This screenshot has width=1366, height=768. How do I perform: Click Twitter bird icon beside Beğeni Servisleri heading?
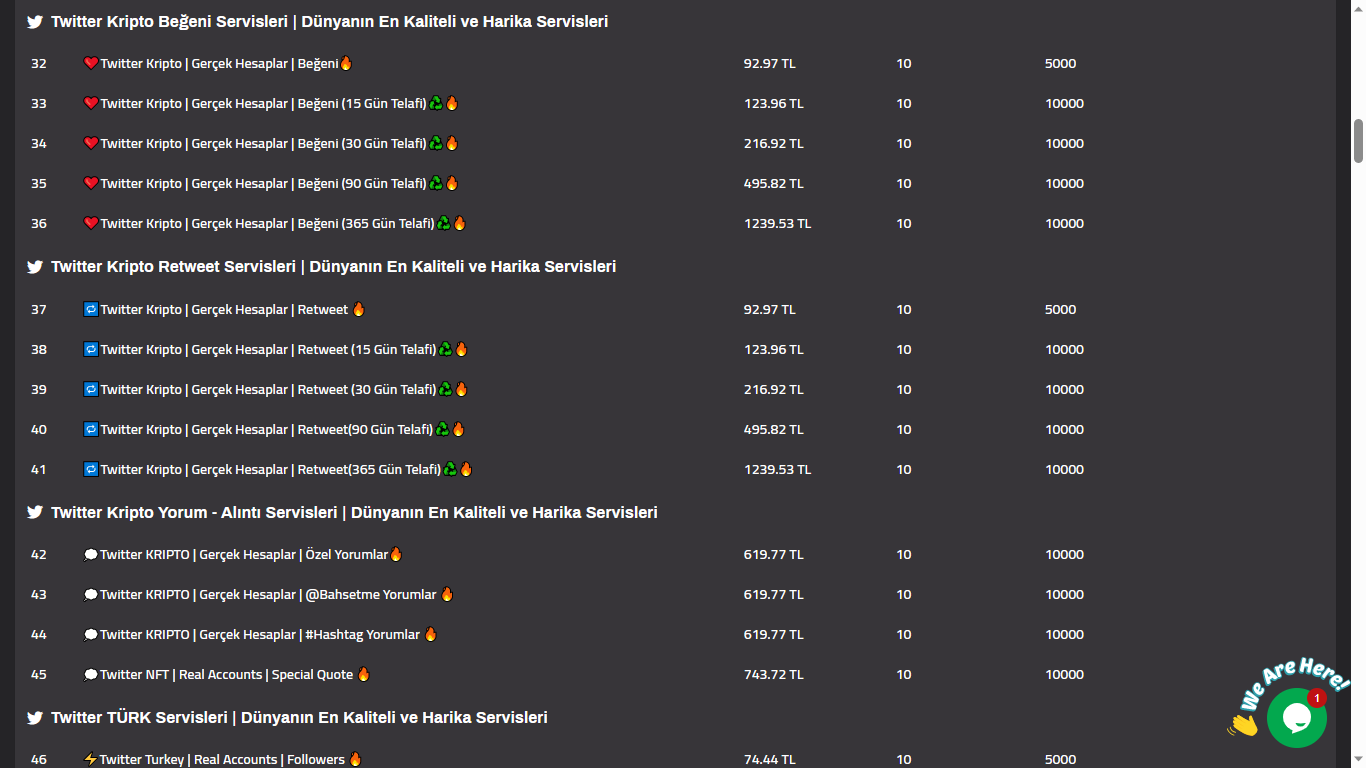click(x=35, y=21)
